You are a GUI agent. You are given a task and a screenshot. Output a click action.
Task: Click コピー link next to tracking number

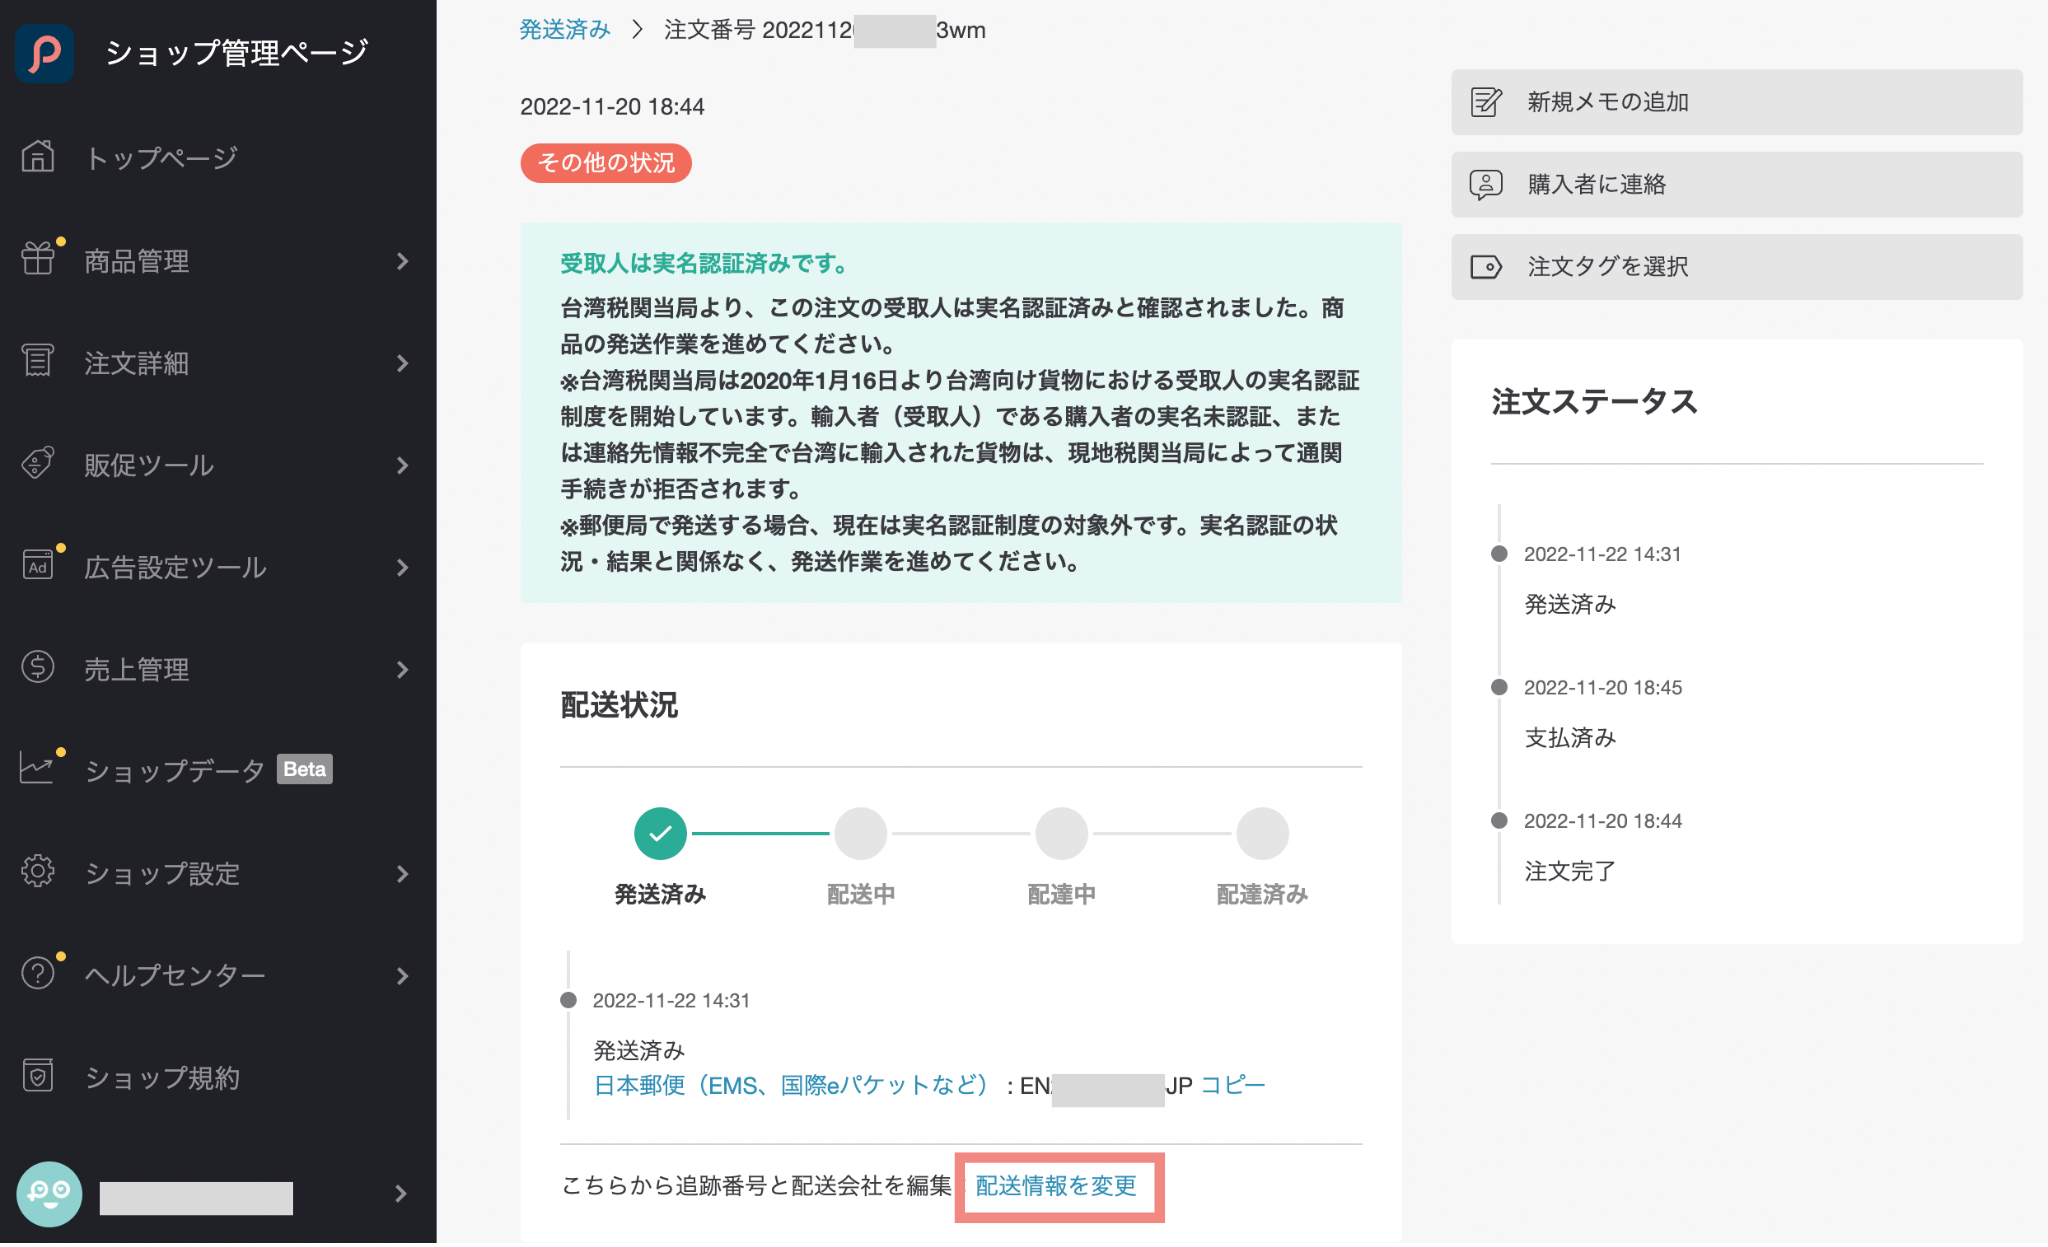click(1232, 1085)
